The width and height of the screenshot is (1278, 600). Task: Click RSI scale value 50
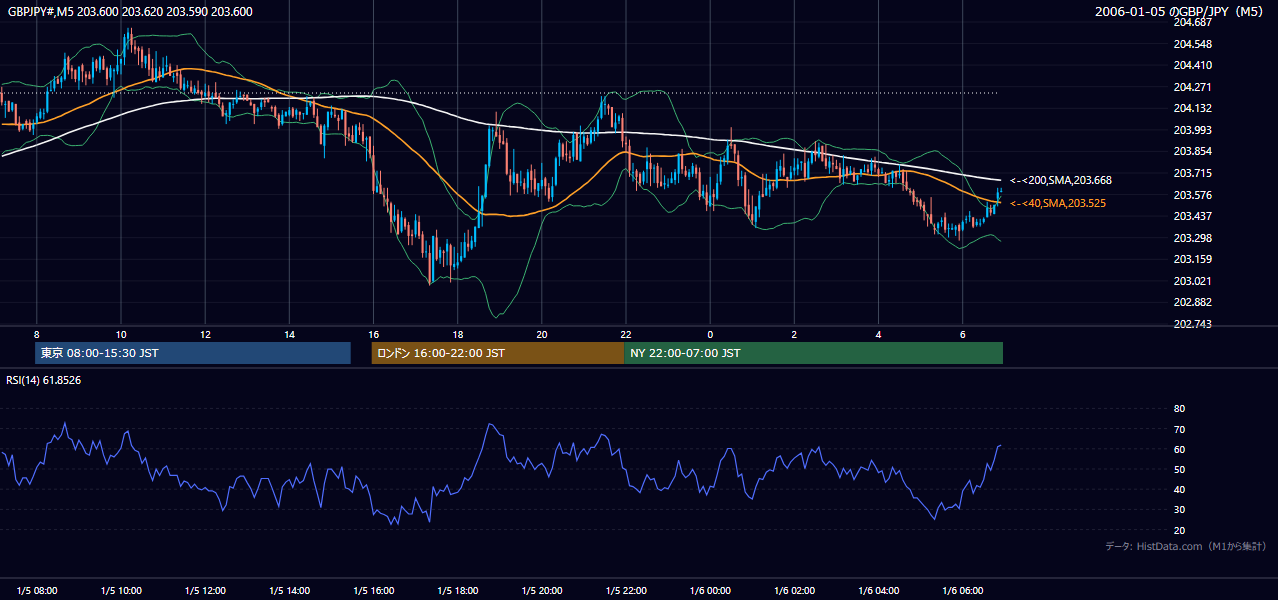pyautogui.click(x=1179, y=469)
